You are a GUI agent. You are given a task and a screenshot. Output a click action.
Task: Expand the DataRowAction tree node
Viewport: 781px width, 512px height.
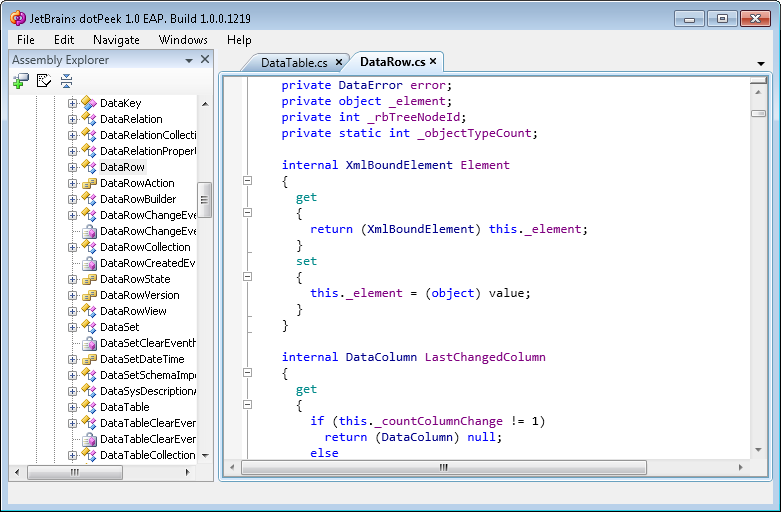tap(72, 183)
